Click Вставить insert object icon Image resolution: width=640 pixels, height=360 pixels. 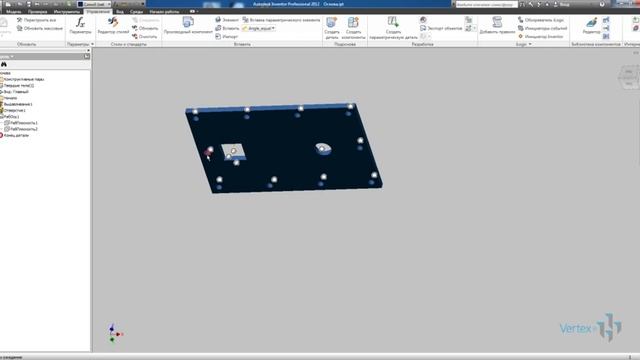(x=218, y=28)
